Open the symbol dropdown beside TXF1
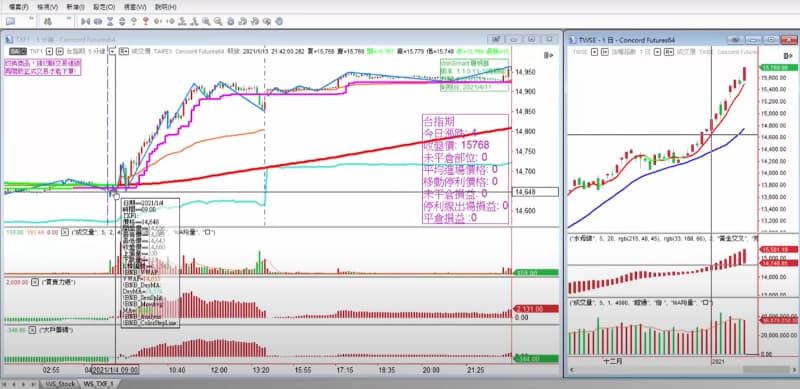 (49, 51)
